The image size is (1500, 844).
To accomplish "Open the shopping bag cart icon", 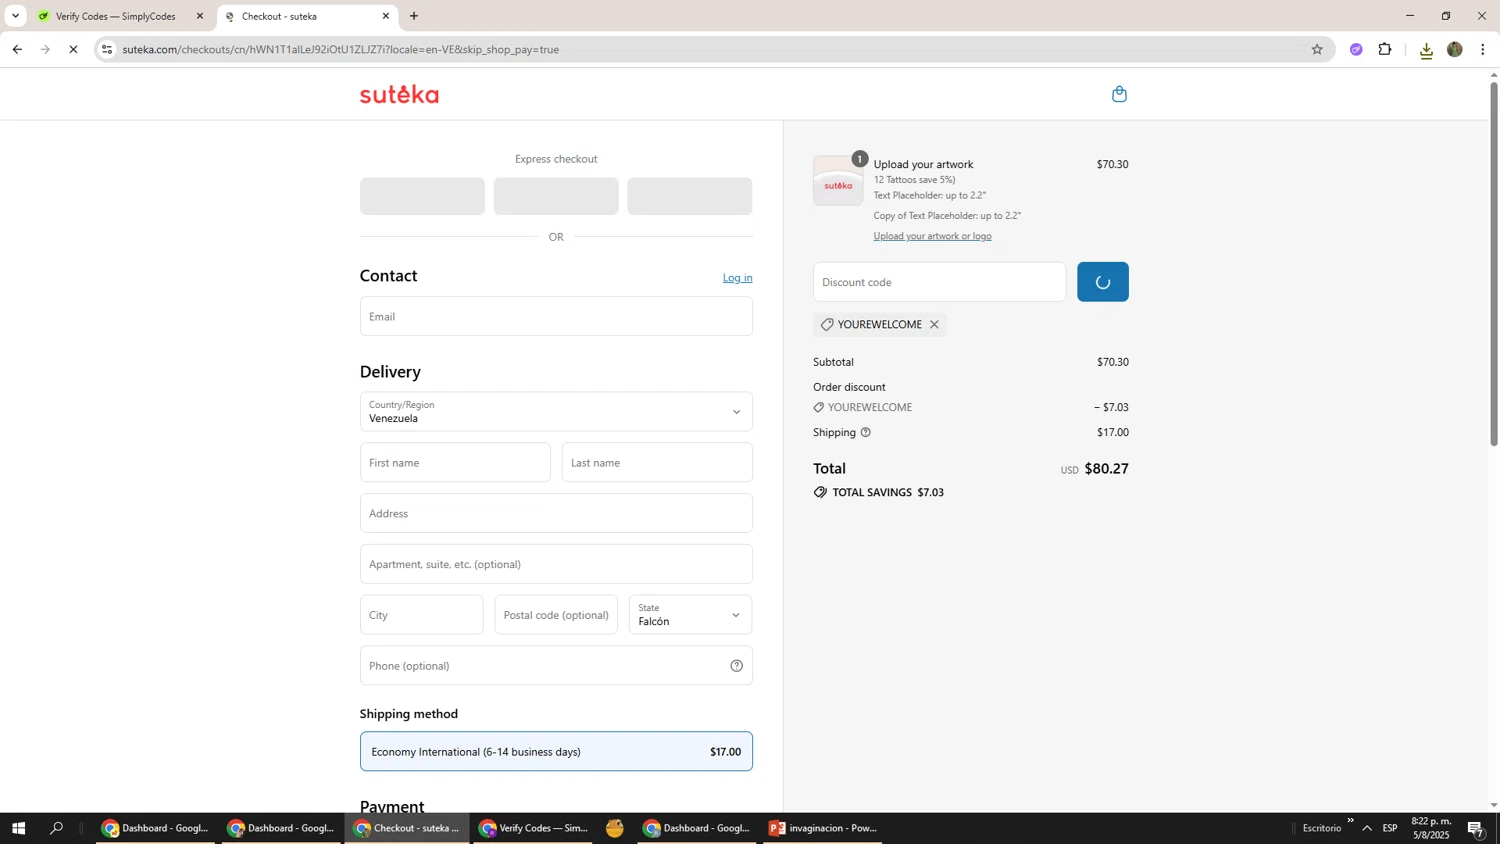I will [x=1119, y=94].
